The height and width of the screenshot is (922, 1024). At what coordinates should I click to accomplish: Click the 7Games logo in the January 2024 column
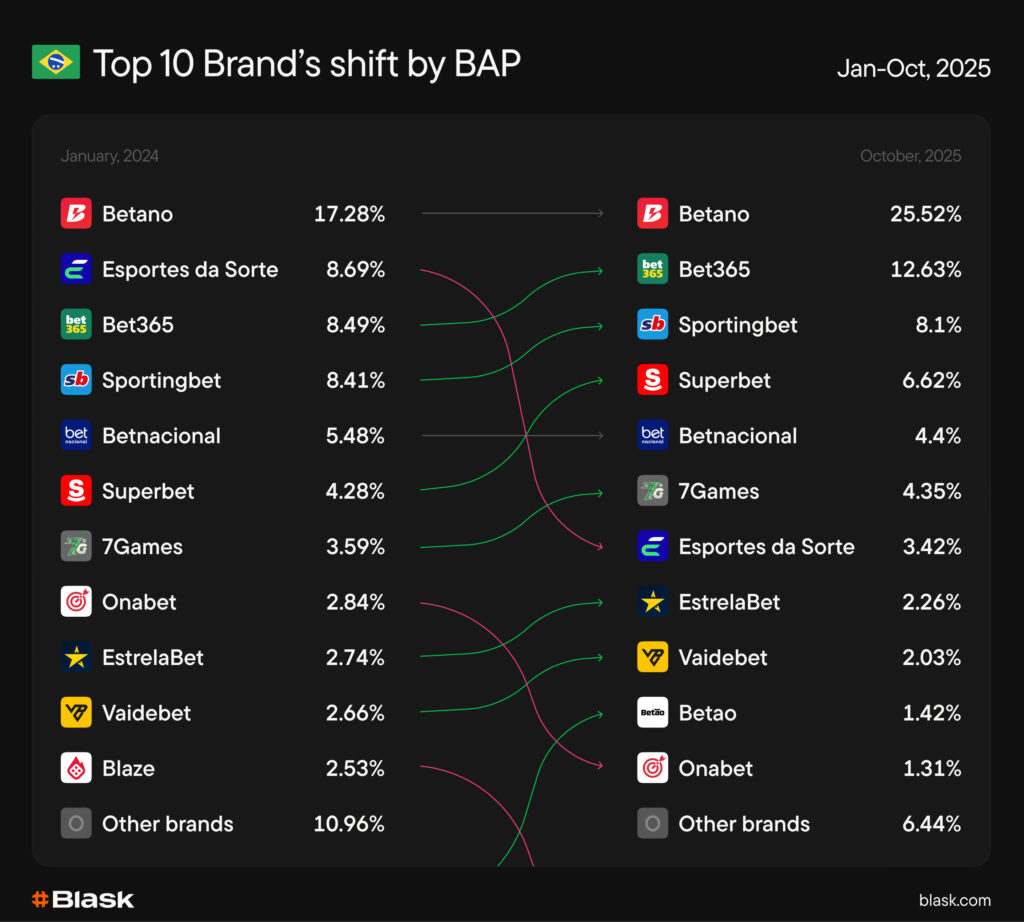click(76, 546)
